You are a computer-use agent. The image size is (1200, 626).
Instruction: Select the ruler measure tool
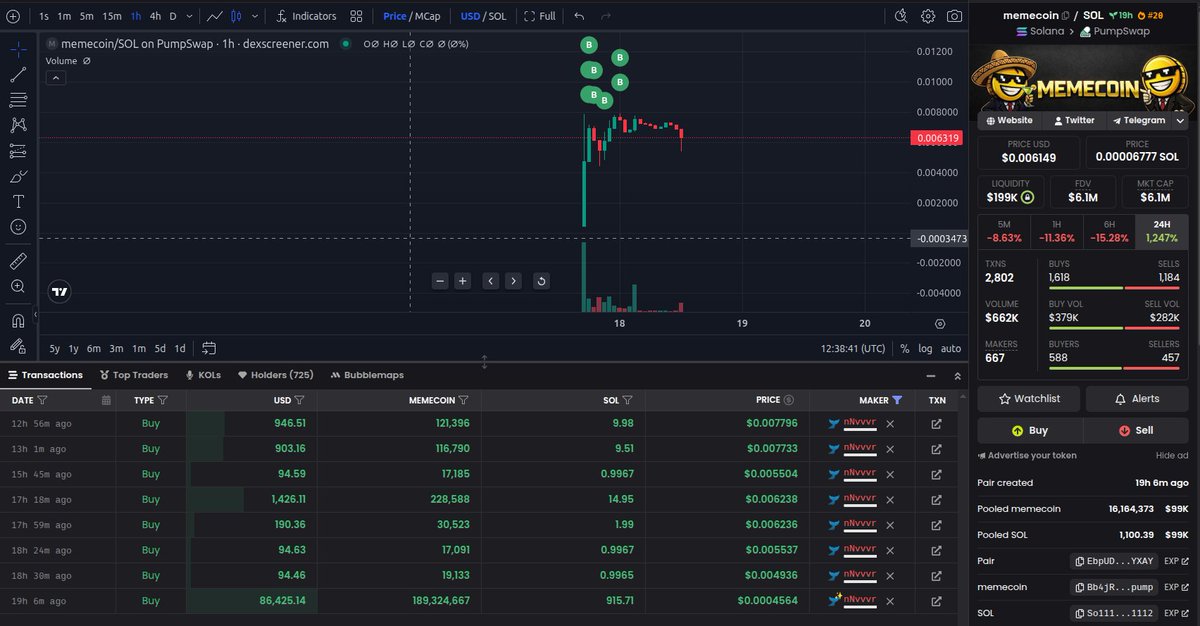click(x=18, y=261)
